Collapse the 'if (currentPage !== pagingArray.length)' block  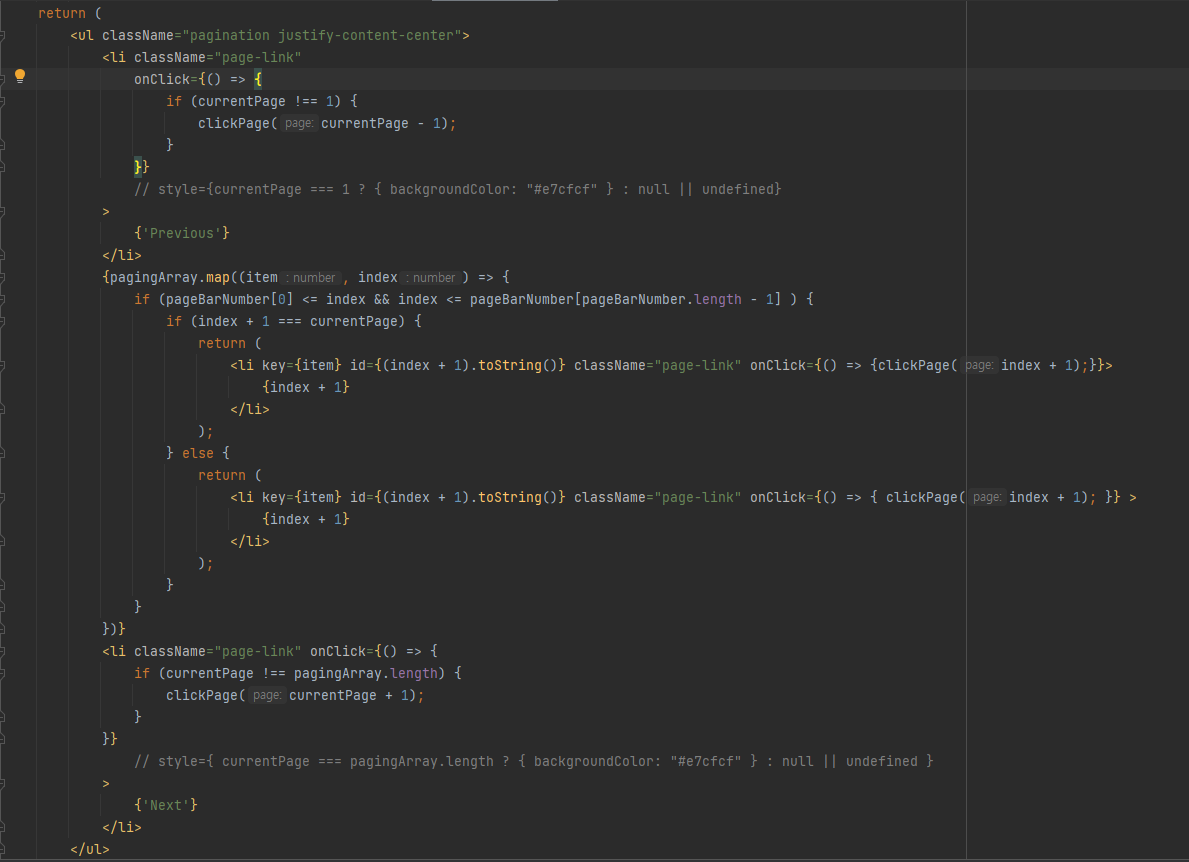click(x=2, y=673)
